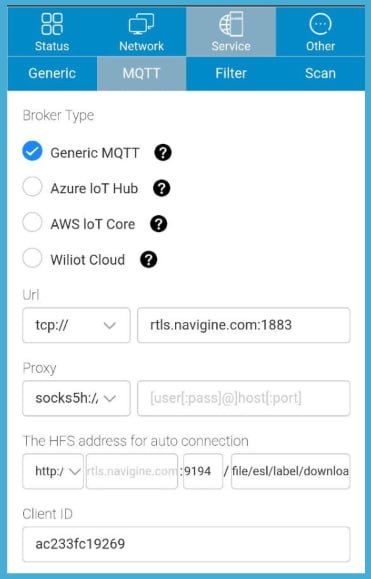This screenshot has height=579, width=371.
Task: Open the HFS http protocol dropdown
Action: coord(53,471)
